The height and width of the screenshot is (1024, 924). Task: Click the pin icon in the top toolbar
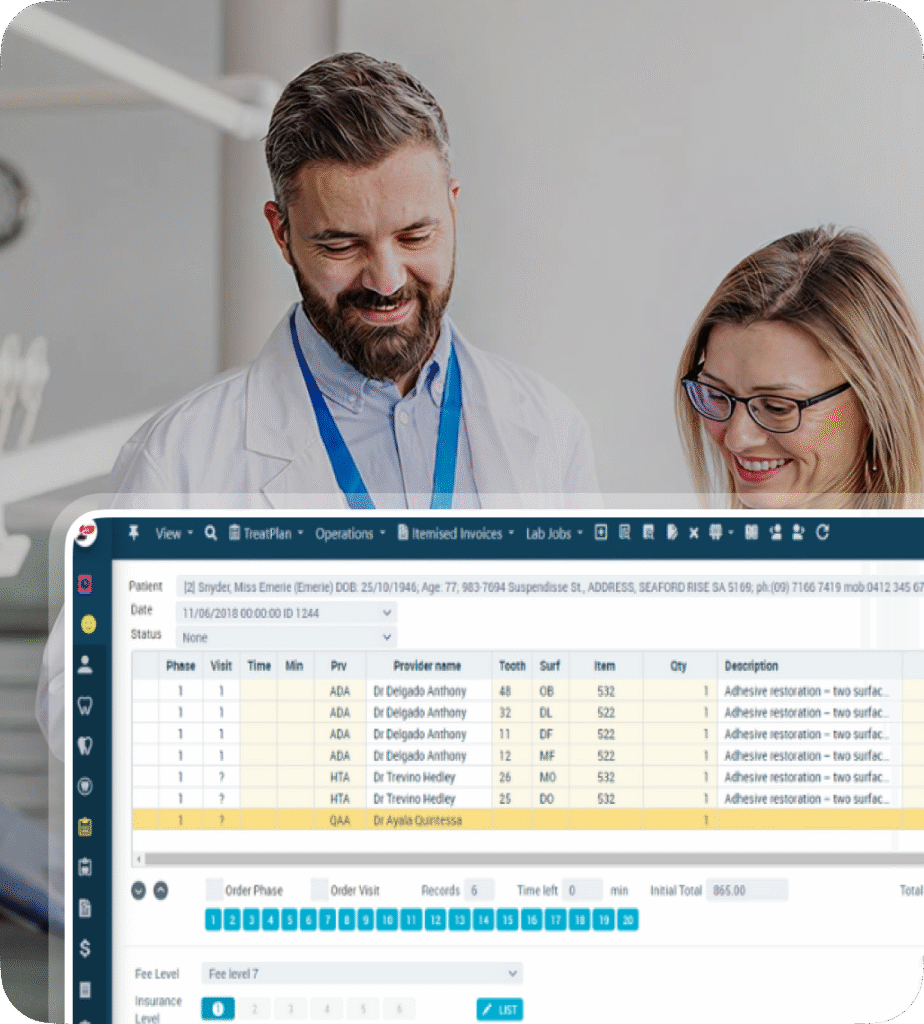click(134, 533)
